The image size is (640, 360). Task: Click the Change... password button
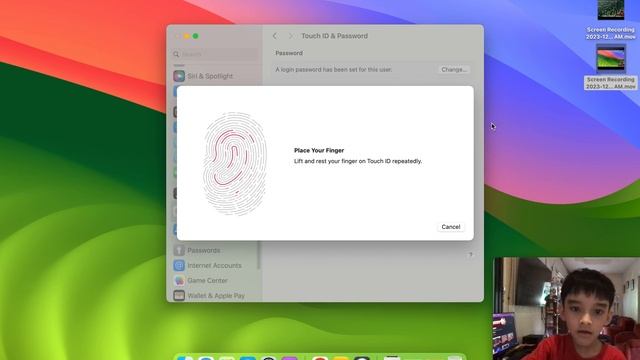454,70
